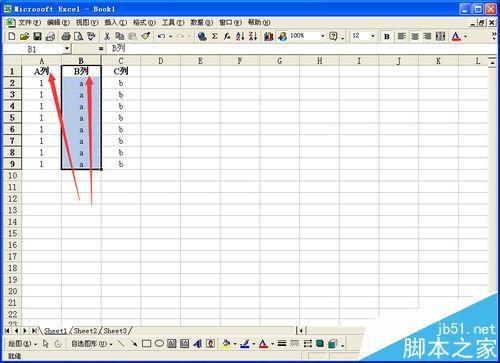
Task: Open Print Preview from the toolbar
Action: pyautogui.click(x=79, y=36)
